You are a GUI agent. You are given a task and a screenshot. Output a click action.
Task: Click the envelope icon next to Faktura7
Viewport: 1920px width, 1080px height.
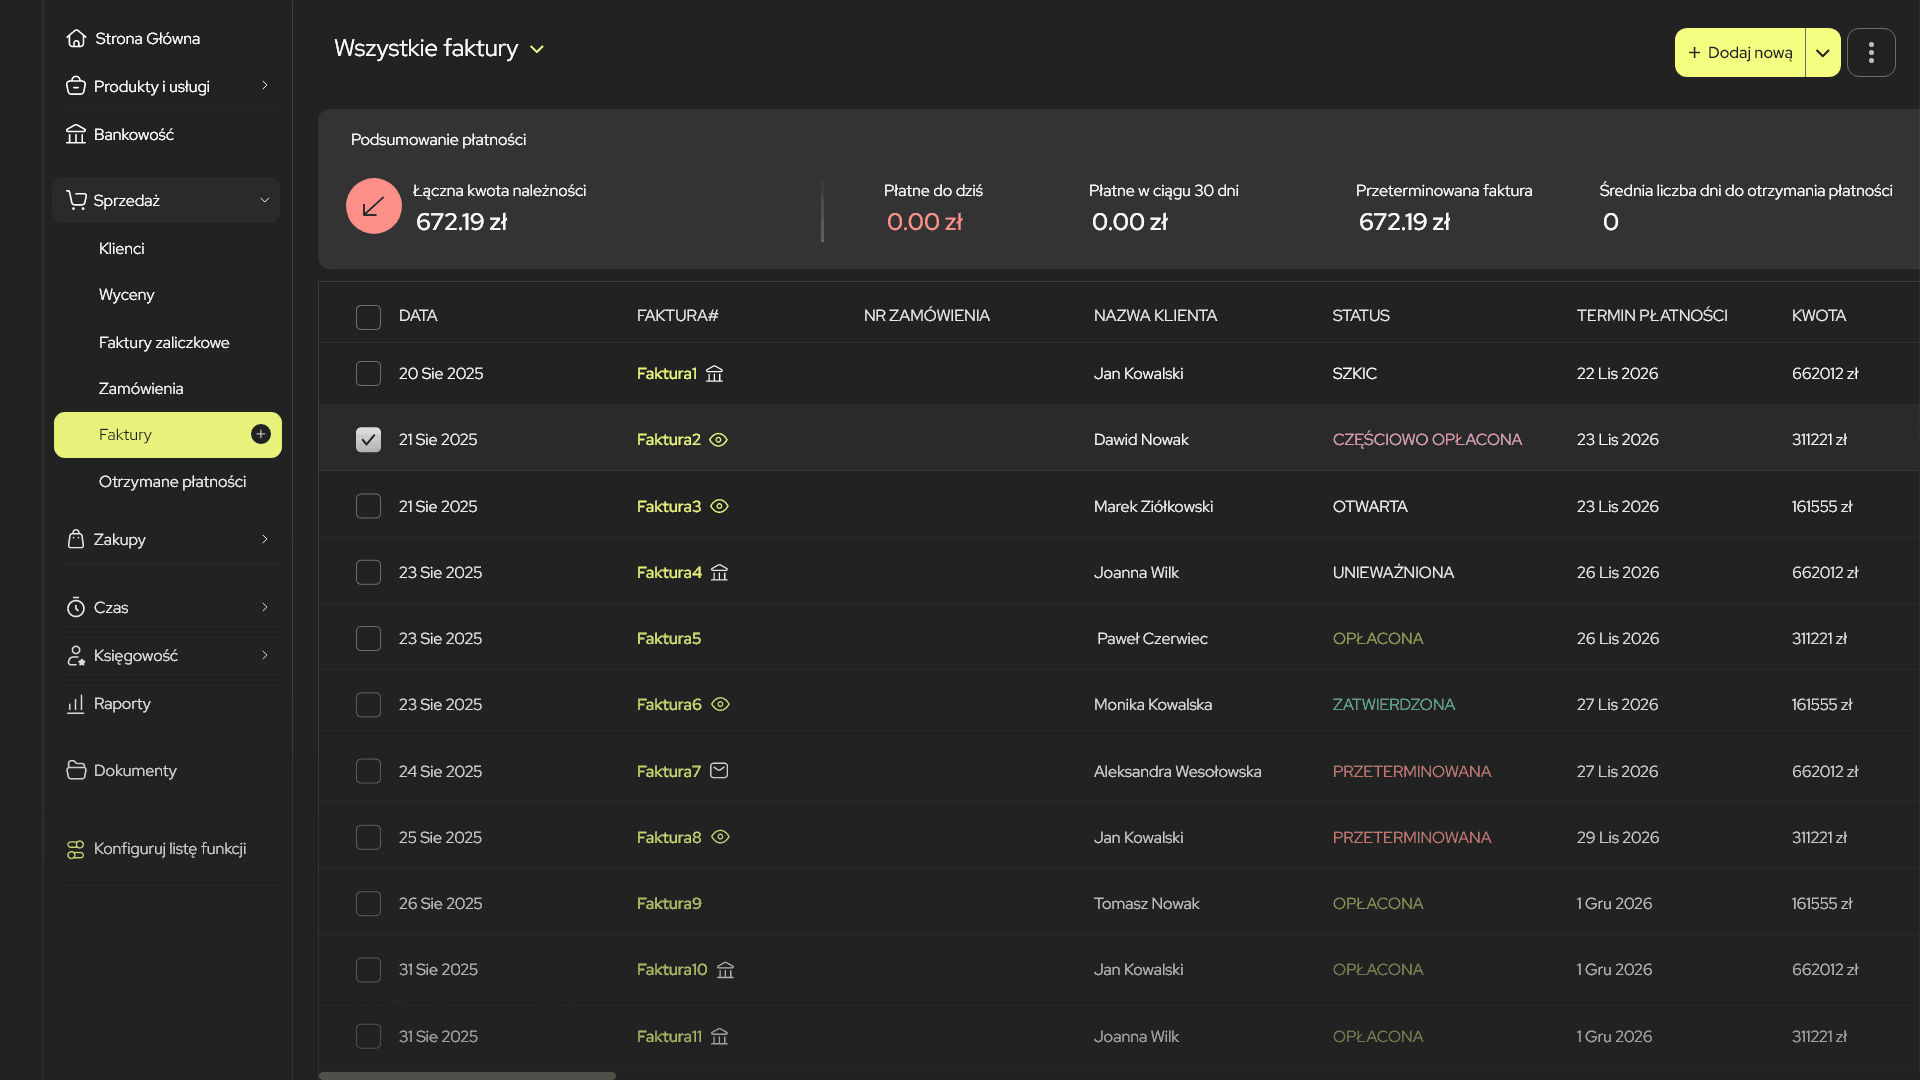point(719,771)
